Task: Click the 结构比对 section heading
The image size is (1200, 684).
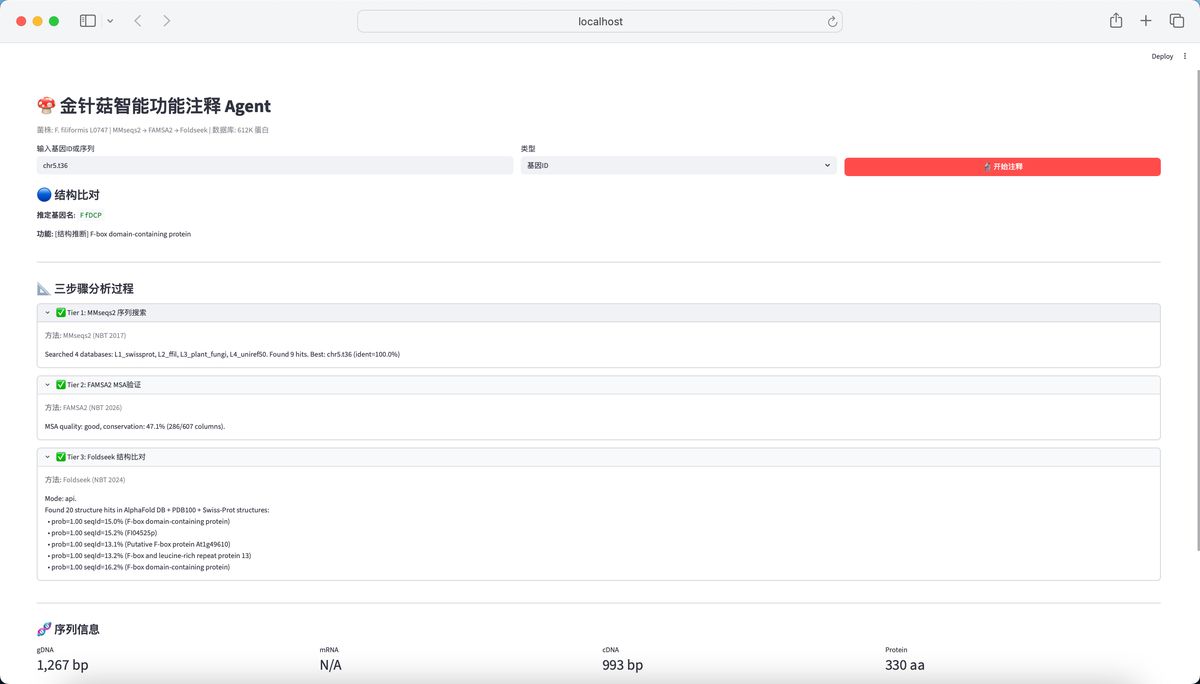Action: tap(68, 195)
